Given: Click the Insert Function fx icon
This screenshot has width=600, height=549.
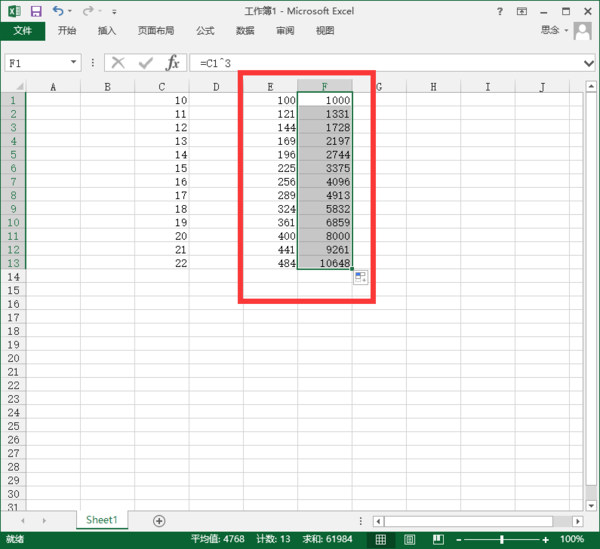Looking at the screenshot, I should pos(172,62).
